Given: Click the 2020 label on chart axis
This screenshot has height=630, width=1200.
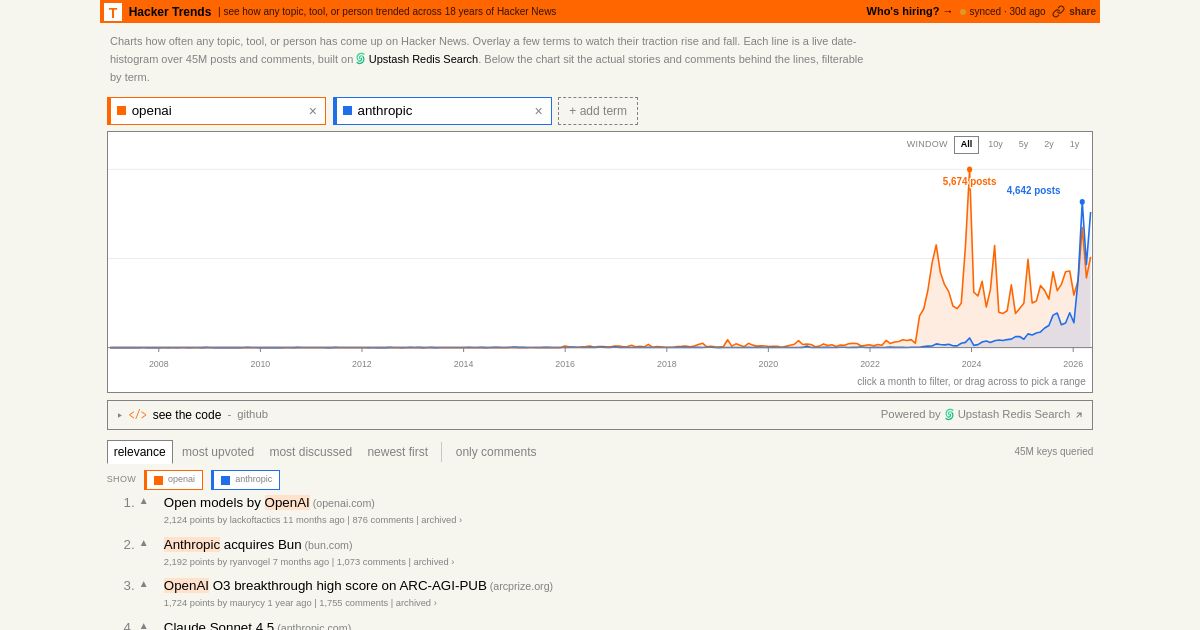Looking at the screenshot, I should [x=768, y=364].
